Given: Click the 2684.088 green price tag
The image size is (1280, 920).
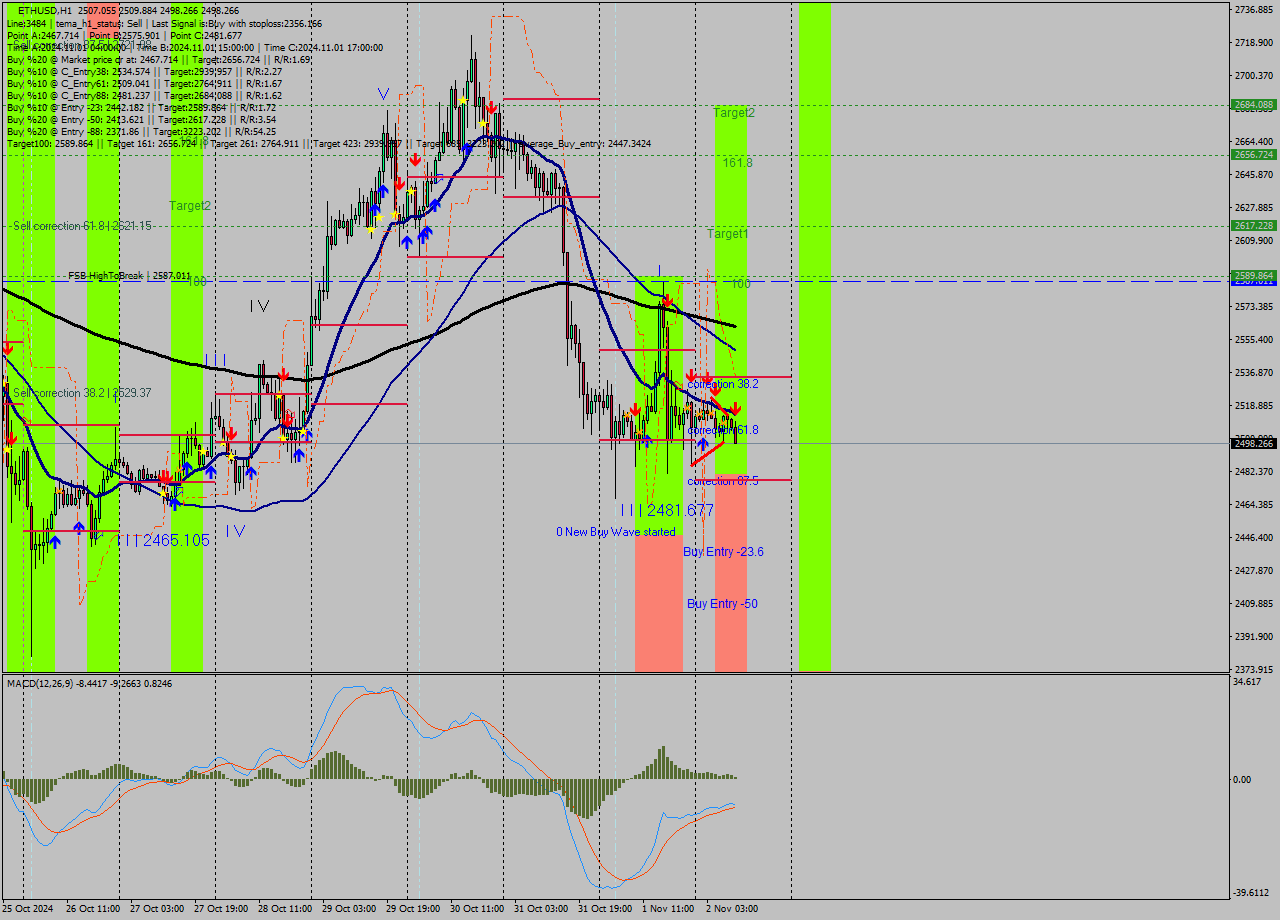Looking at the screenshot, I should [x=1254, y=104].
